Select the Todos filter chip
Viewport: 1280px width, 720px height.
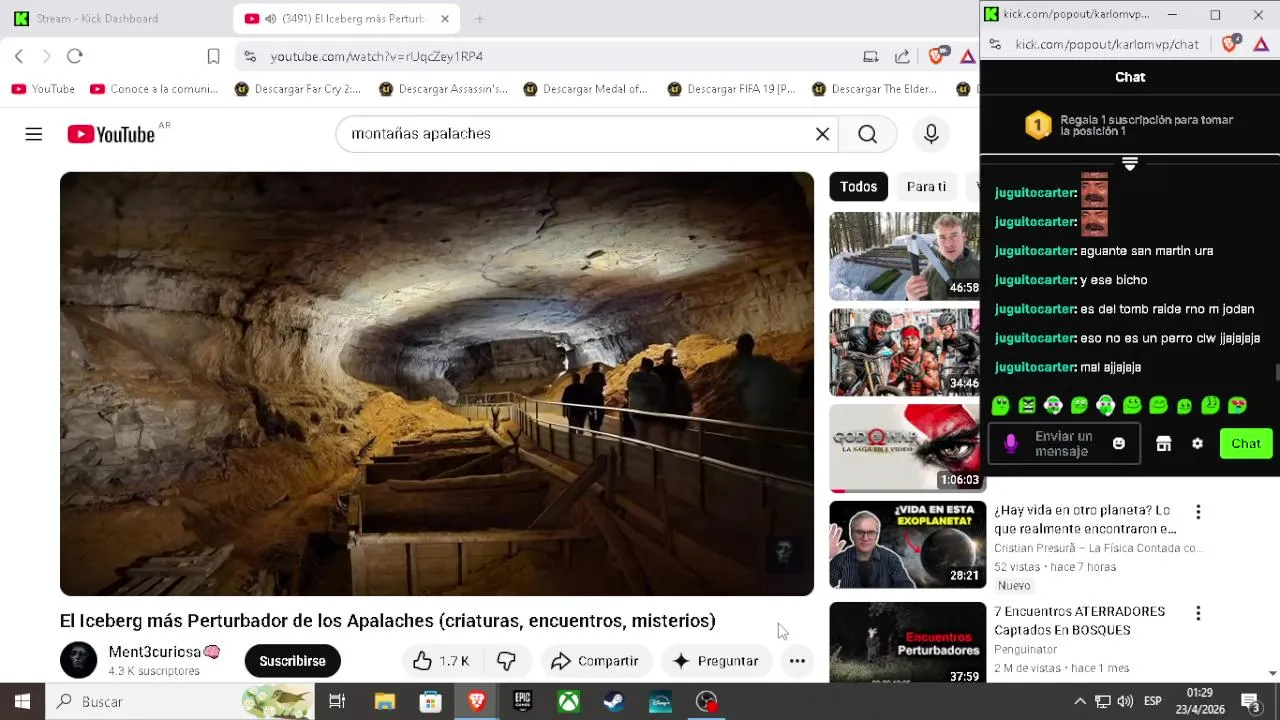[x=858, y=187]
